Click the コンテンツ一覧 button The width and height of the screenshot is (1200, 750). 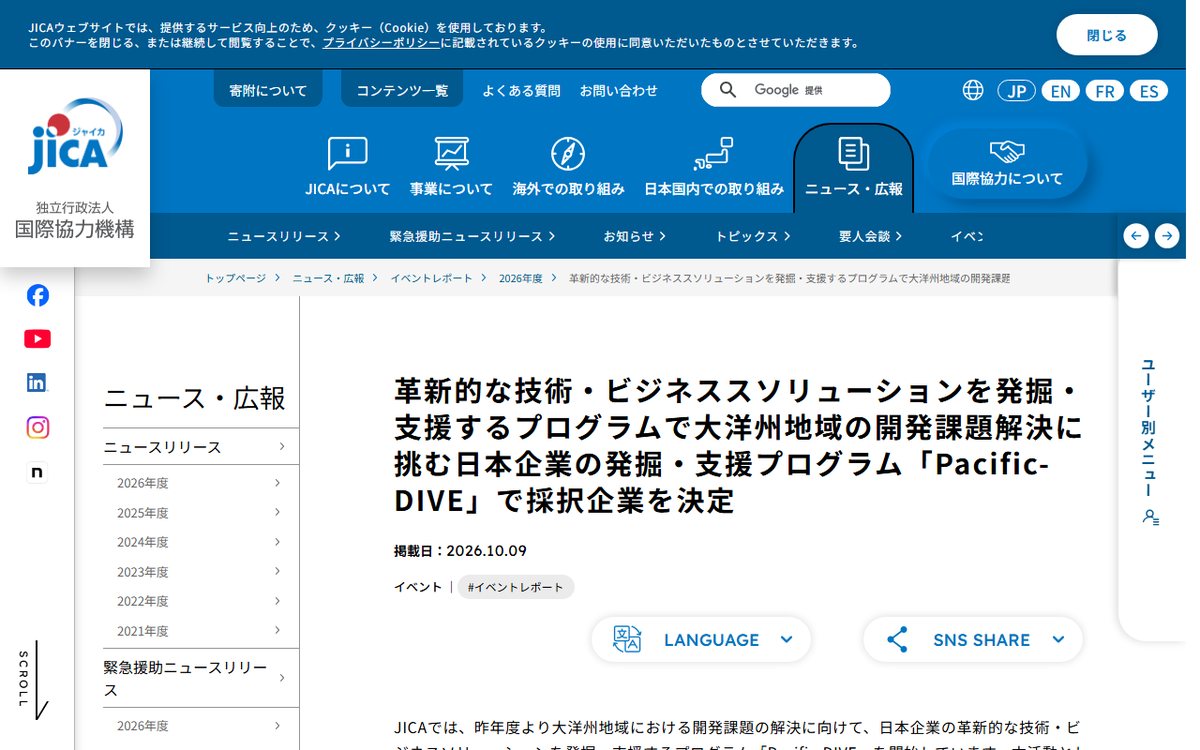click(x=402, y=90)
